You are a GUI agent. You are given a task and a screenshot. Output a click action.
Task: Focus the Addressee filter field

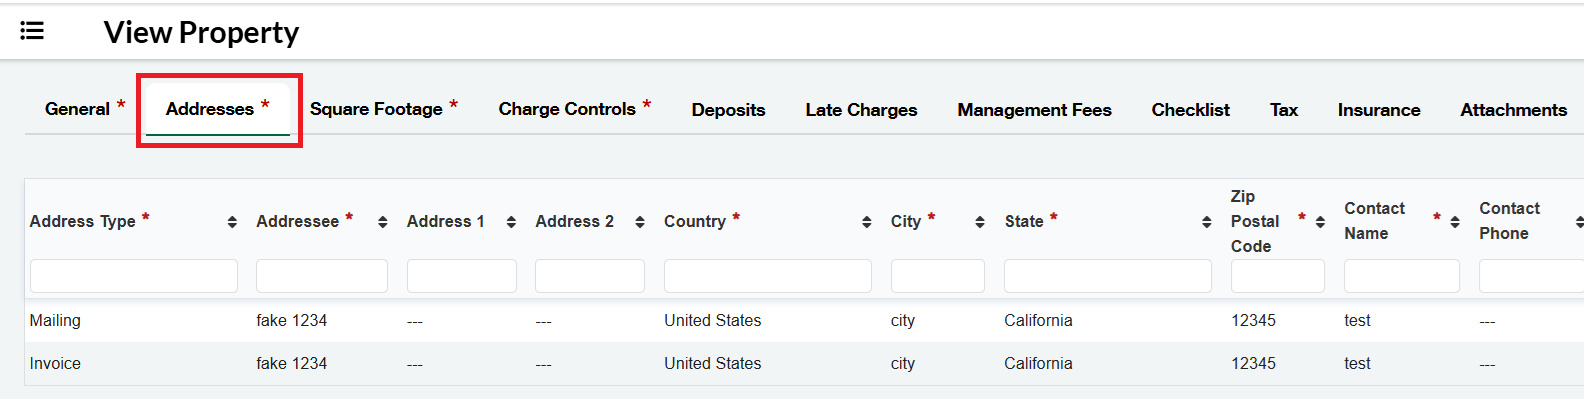(322, 276)
